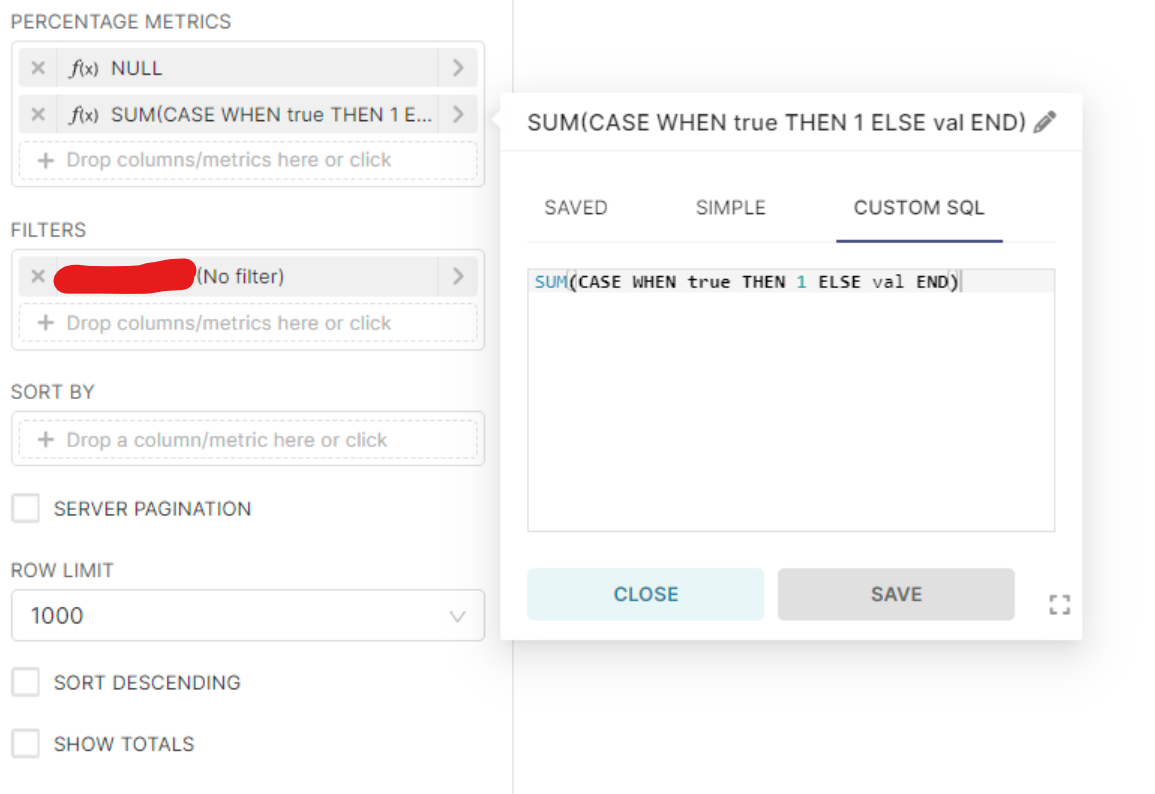Switch to the Saved tab
The width and height of the screenshot is (1155, 794).
click(576, 208)
